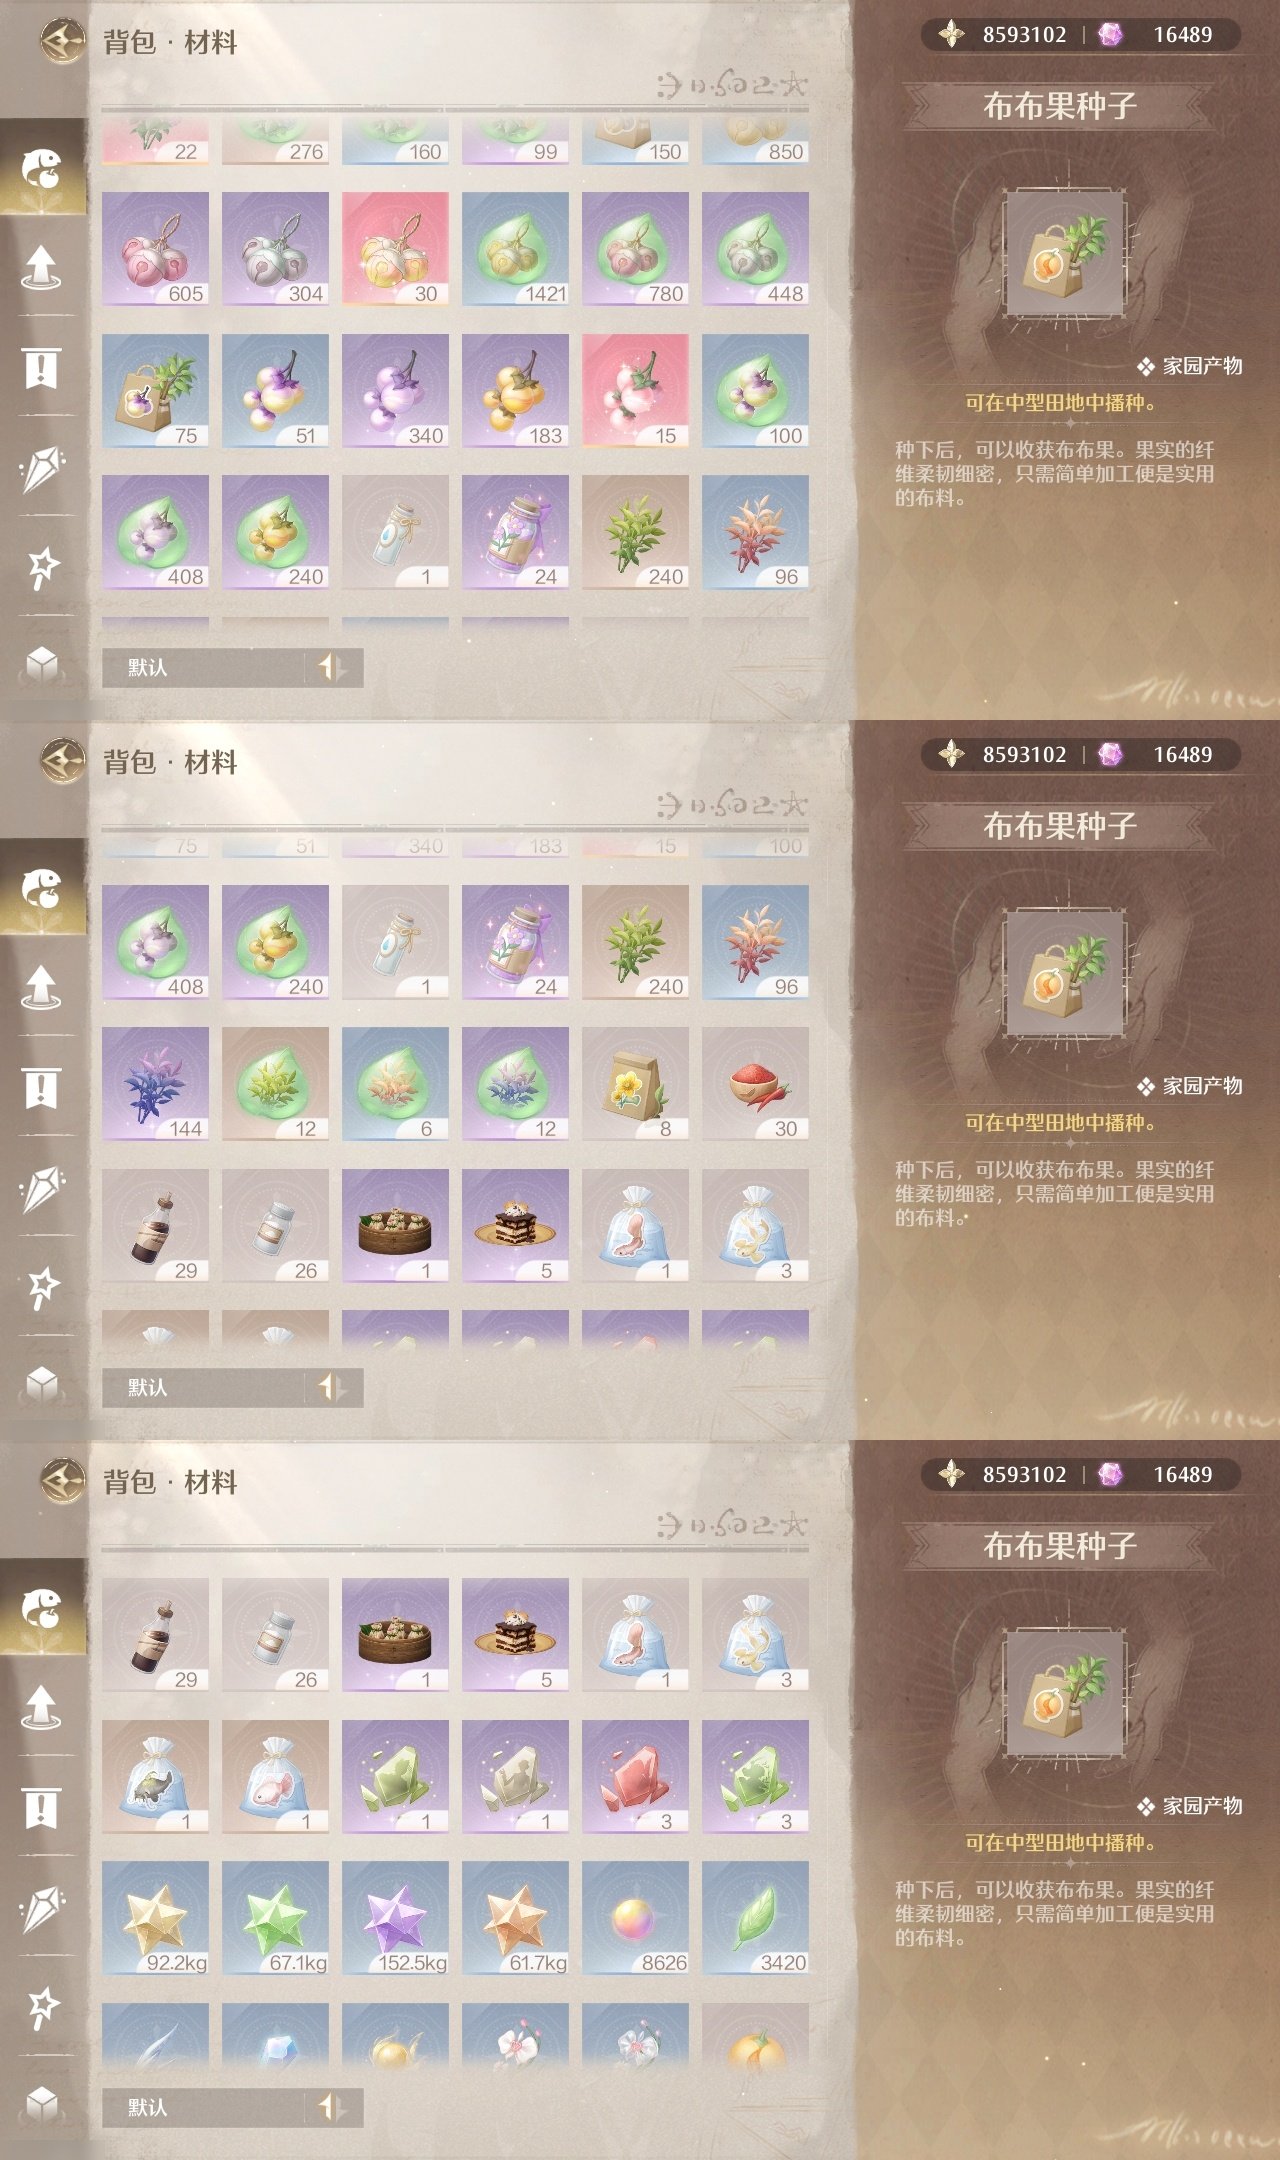
Task: Select the green leaf item with 3420
Action: 755,1918
